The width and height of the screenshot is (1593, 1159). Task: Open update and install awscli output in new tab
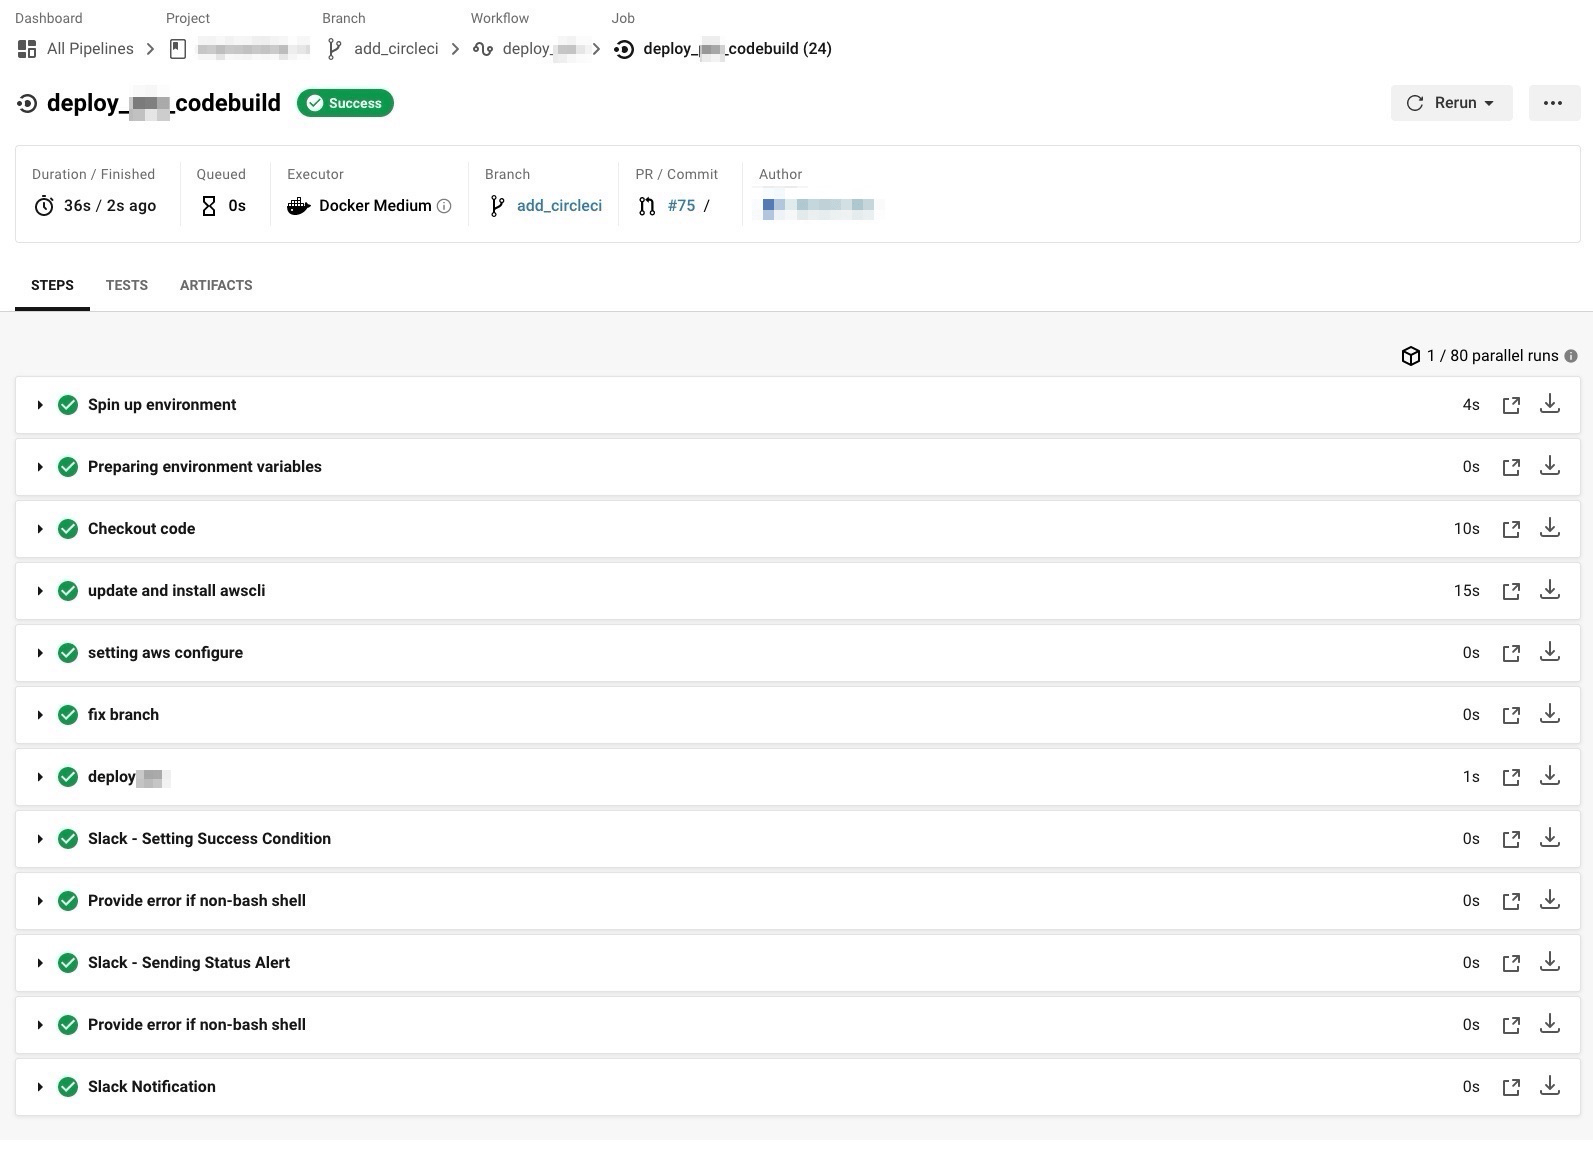click(x=1511, y=591)
